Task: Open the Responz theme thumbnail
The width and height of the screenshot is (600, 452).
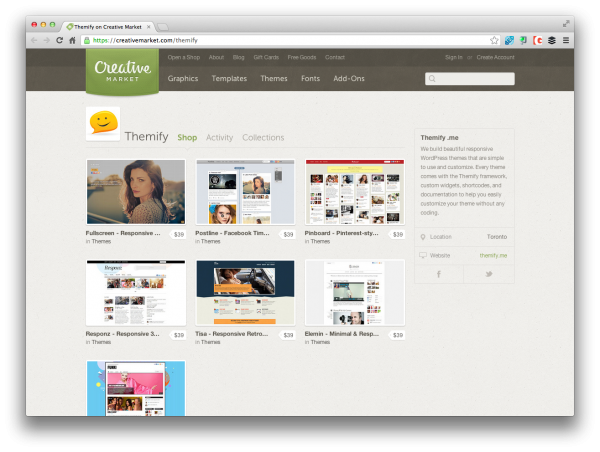Action: [136, 293]
